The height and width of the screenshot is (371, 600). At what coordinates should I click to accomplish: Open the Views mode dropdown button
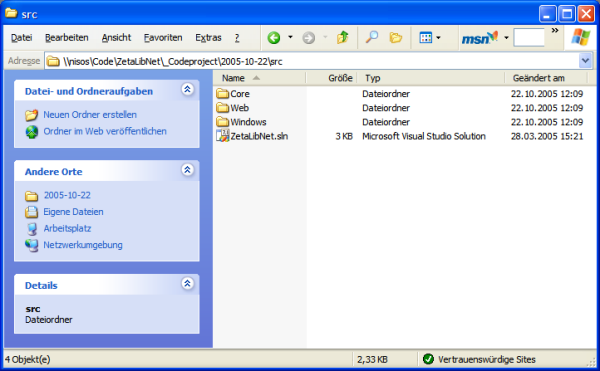[430, 37]
